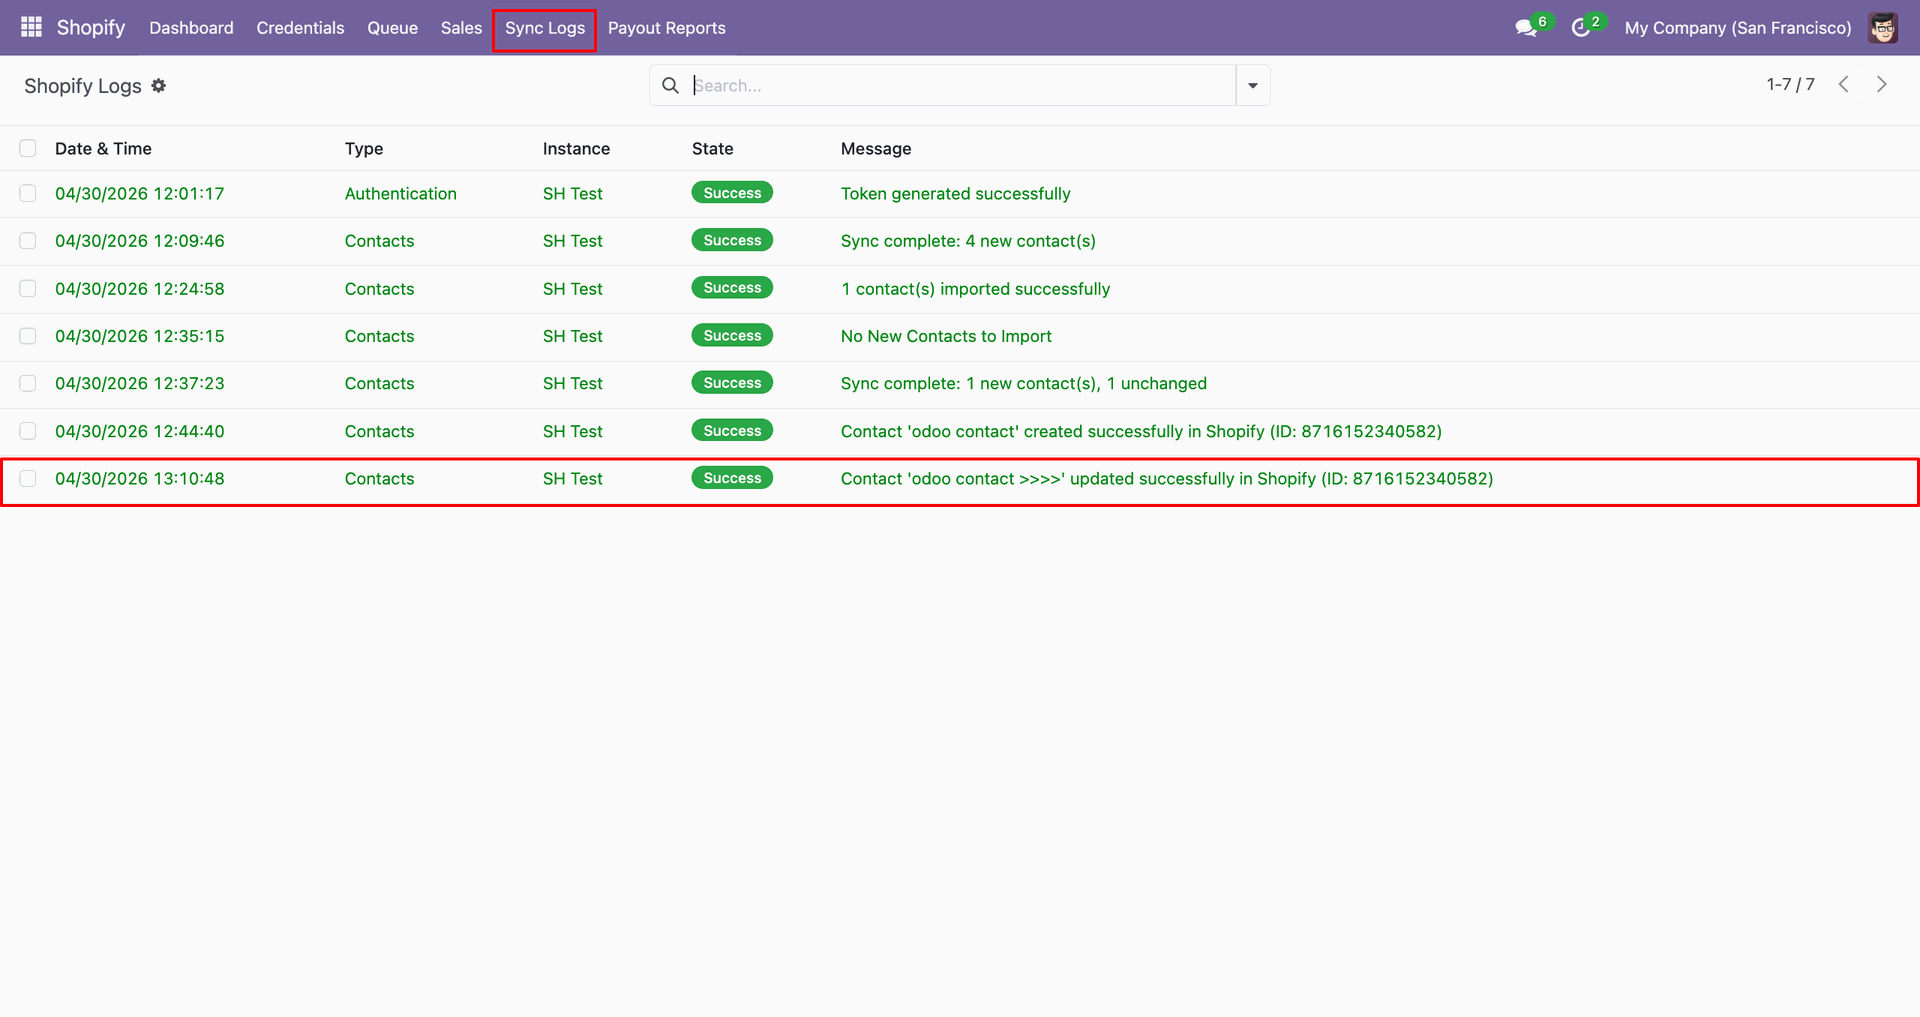Sort by State column header
The image size is (1920, 1017).
pos(713,148)
